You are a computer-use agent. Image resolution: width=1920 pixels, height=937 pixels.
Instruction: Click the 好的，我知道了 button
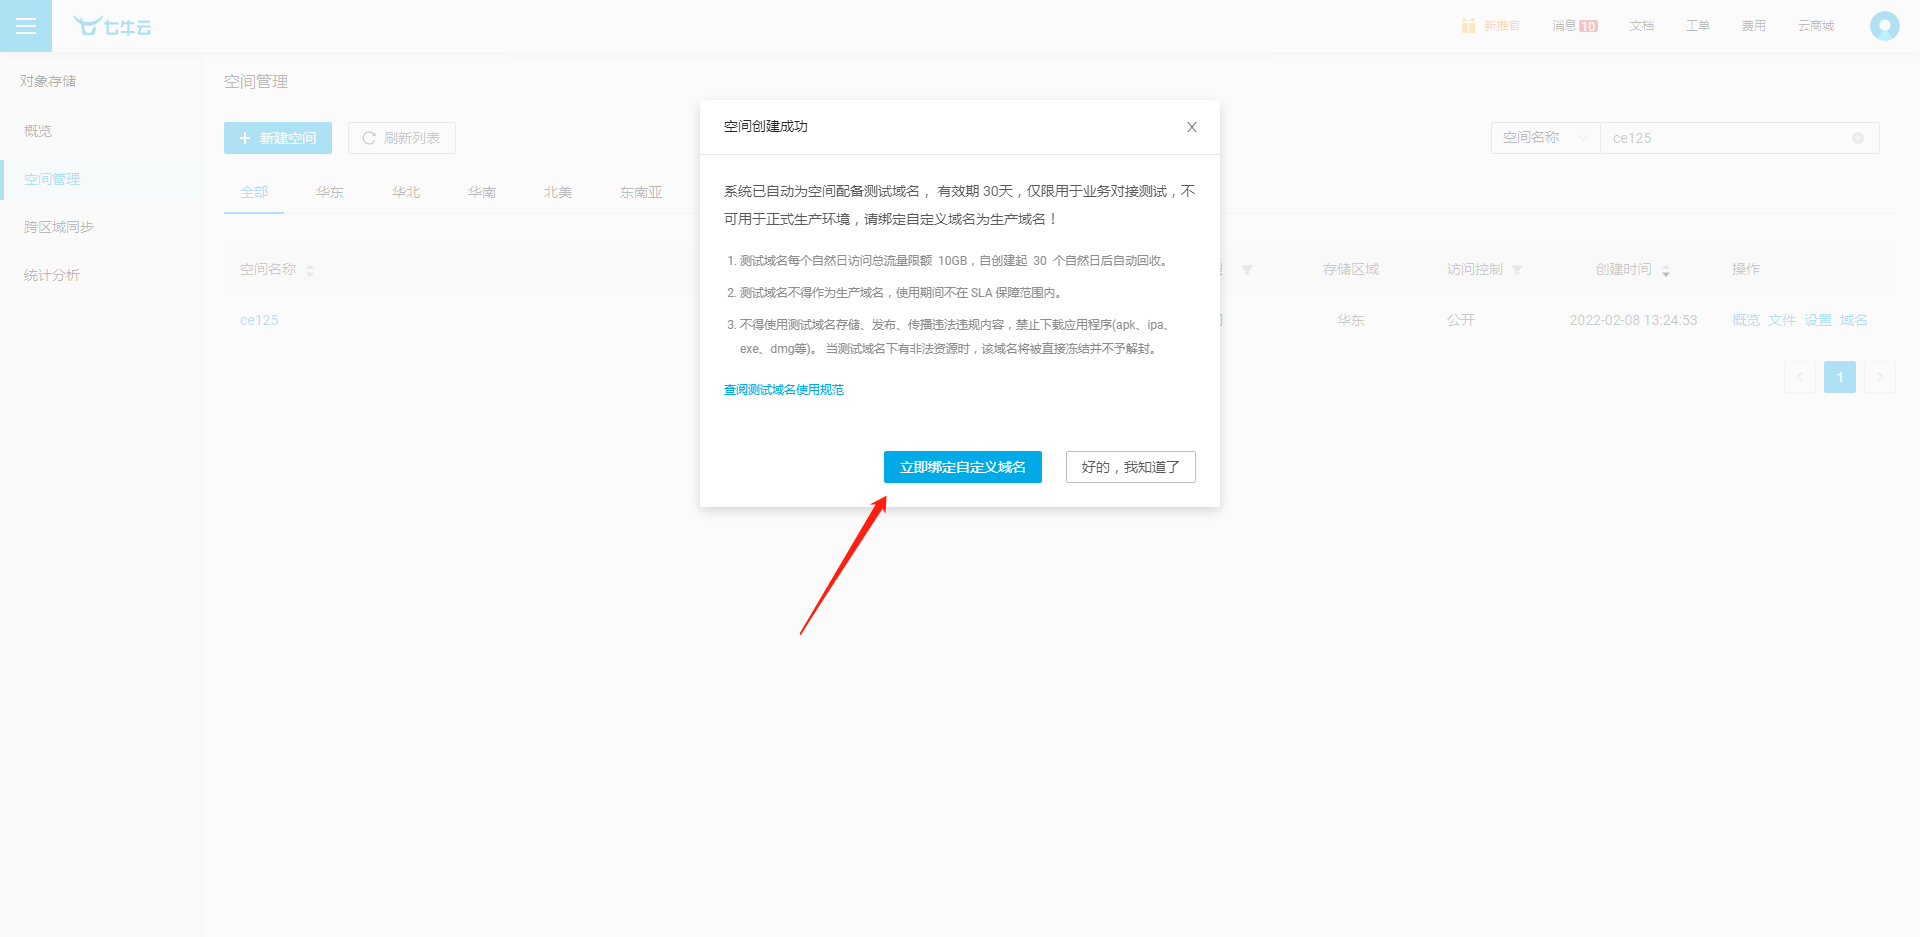pos(1130,467)
